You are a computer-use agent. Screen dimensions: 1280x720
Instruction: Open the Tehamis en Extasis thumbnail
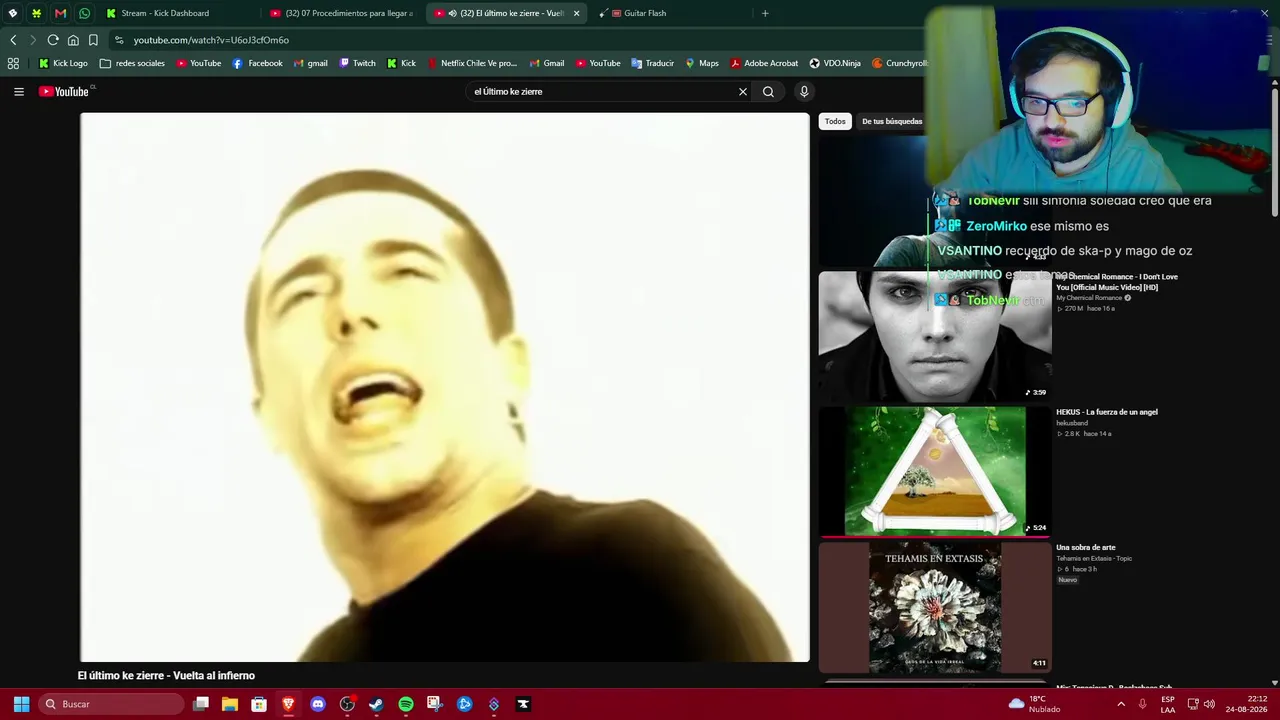(x=935, y=607)
